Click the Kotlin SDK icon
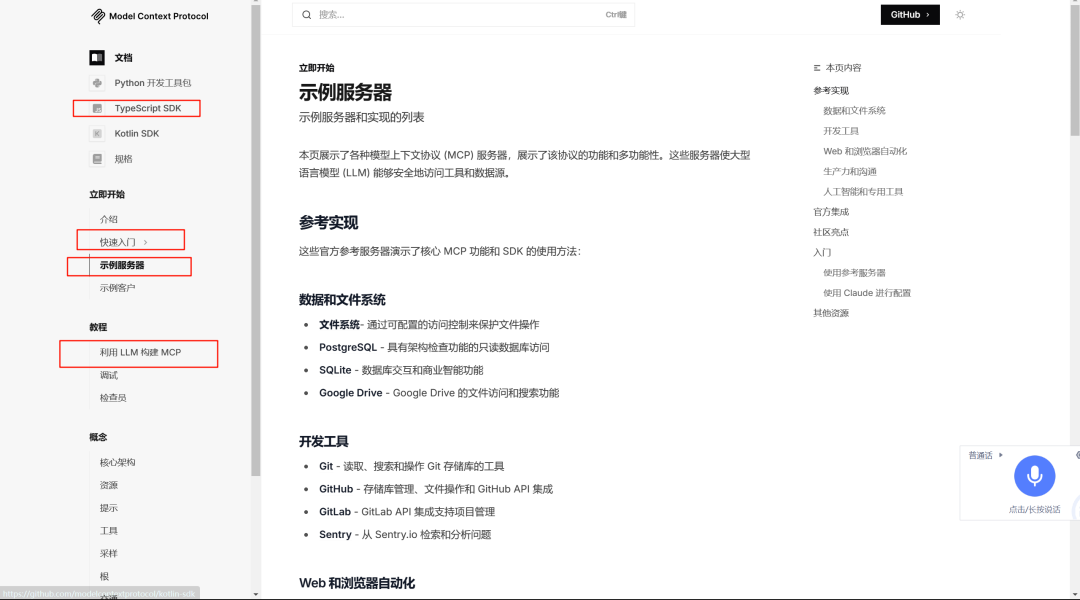Screen dimensions: 1080x600 tap(97, 134)
